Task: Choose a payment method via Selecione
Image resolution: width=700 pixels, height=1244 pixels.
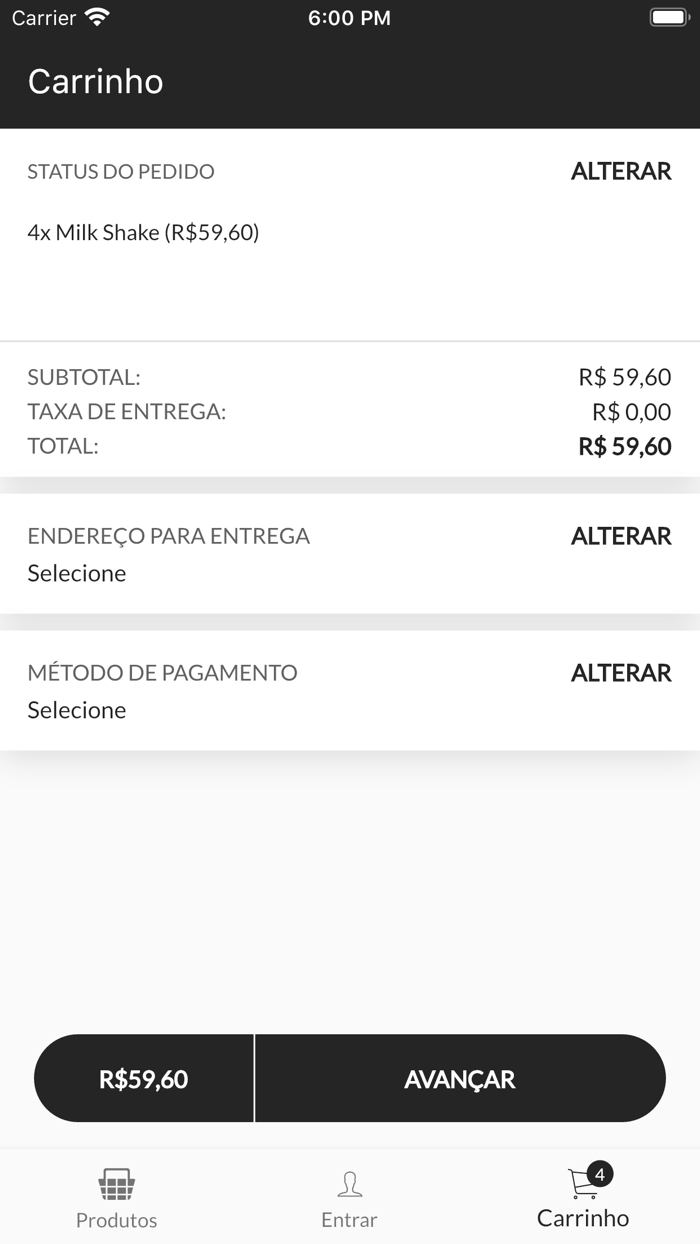Action: (77, 710)
